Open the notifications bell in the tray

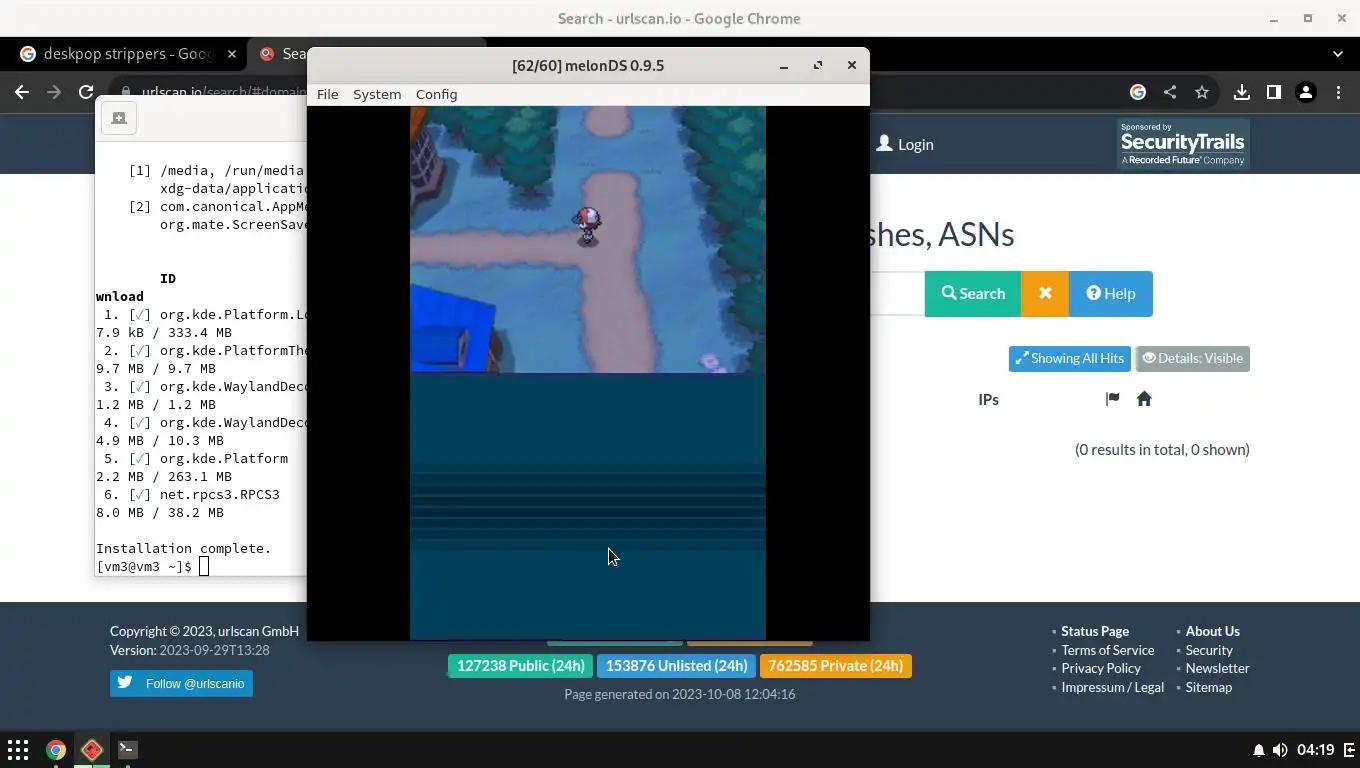tap(1258, 750)
